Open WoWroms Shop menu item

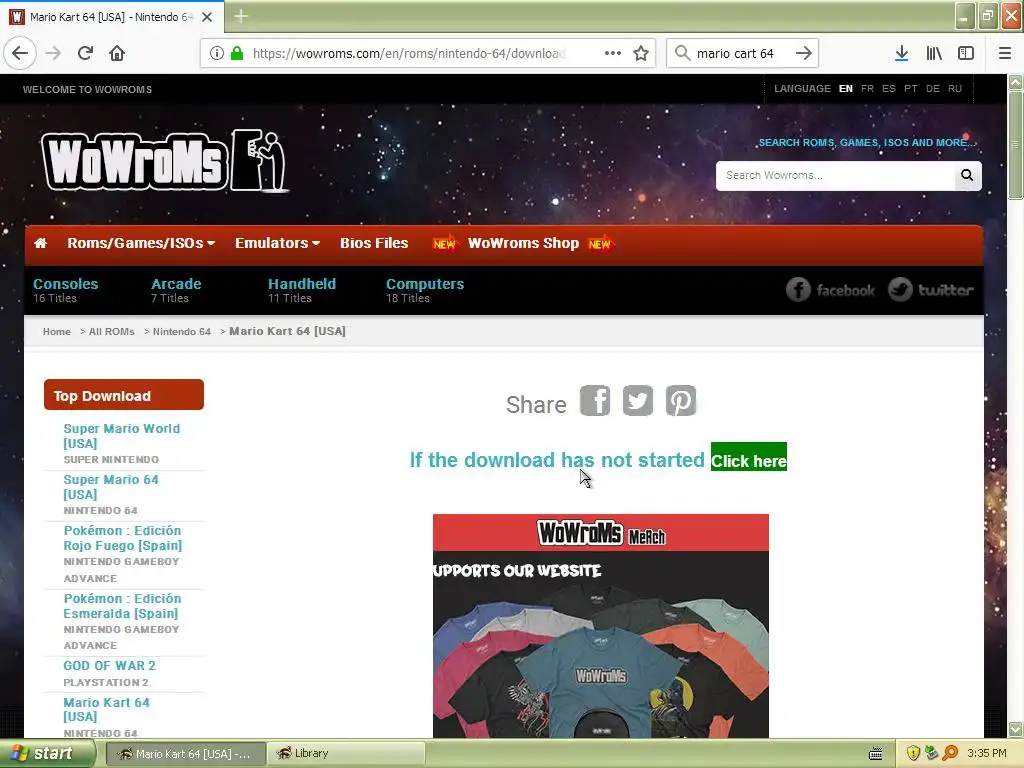523,243
